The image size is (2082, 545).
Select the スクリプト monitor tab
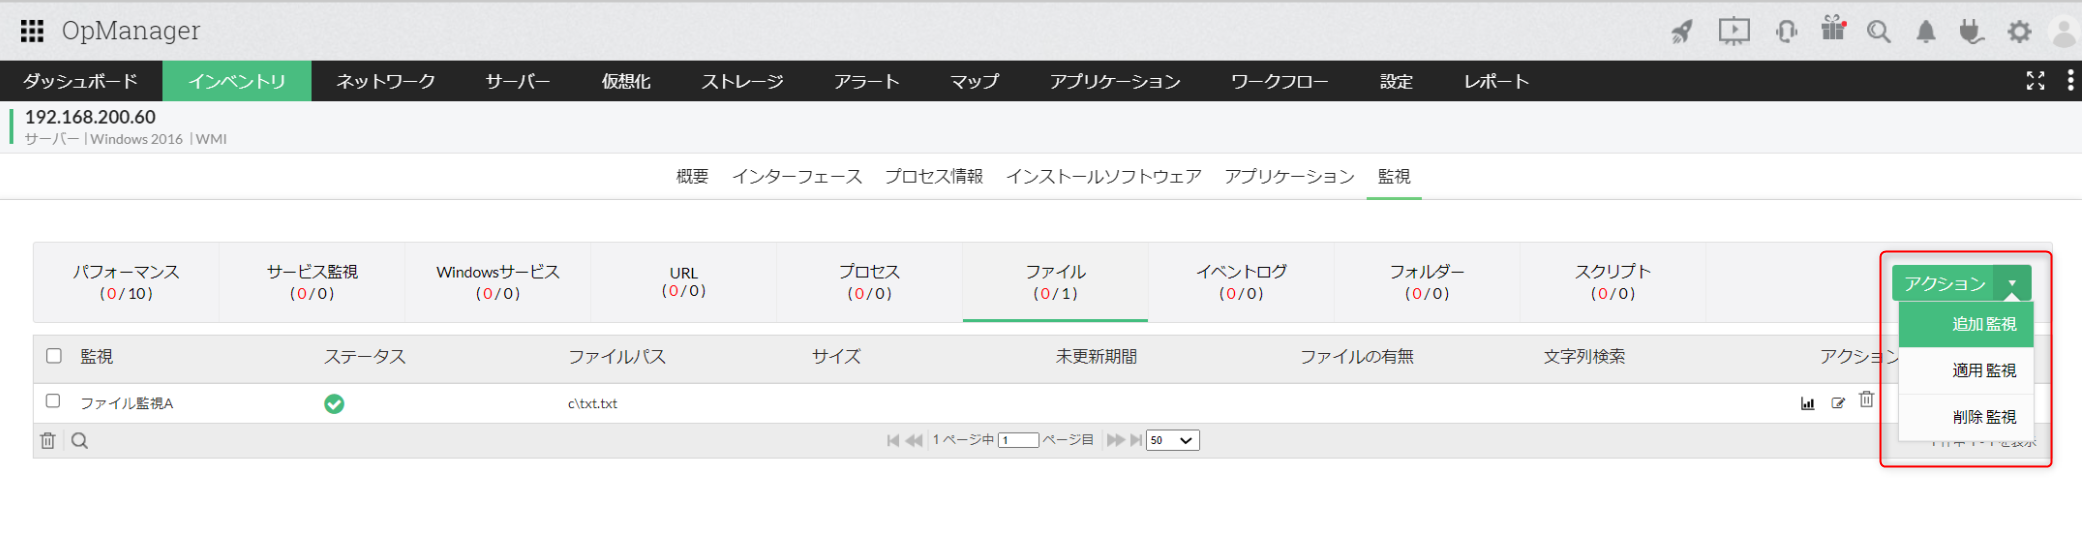point(1613,282)
